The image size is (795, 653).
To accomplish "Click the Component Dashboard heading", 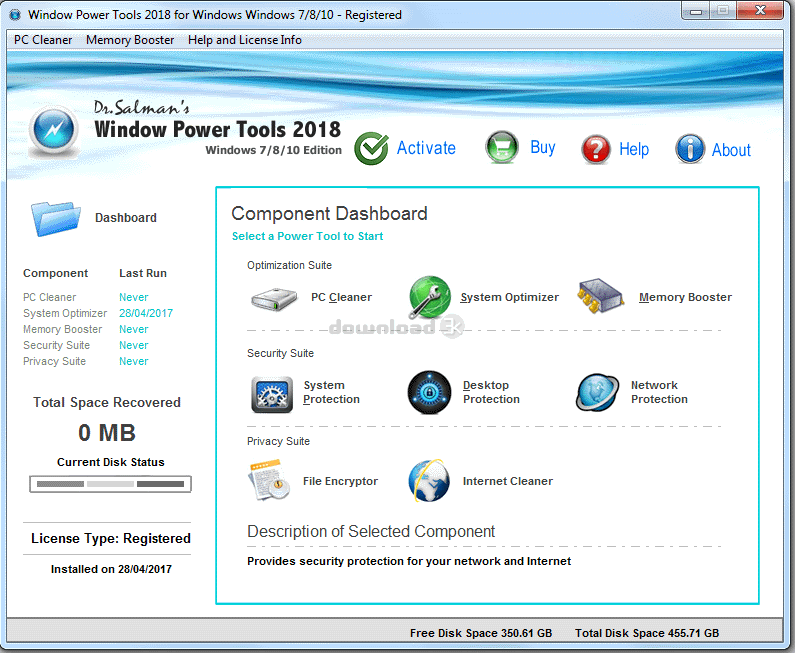I will tap(329, 213).
